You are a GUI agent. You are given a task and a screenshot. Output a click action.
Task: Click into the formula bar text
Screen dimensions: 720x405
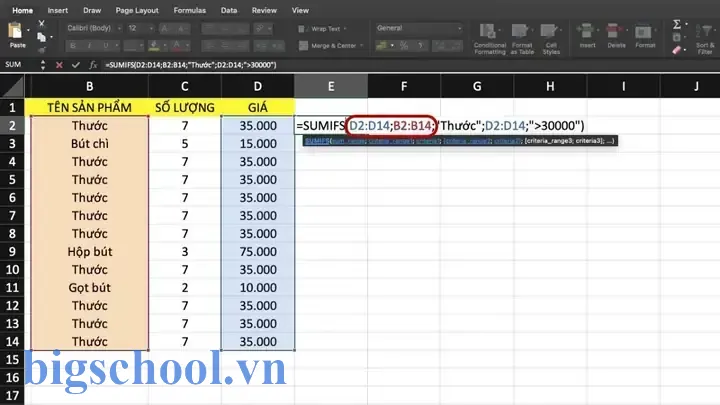coord(191,65)
